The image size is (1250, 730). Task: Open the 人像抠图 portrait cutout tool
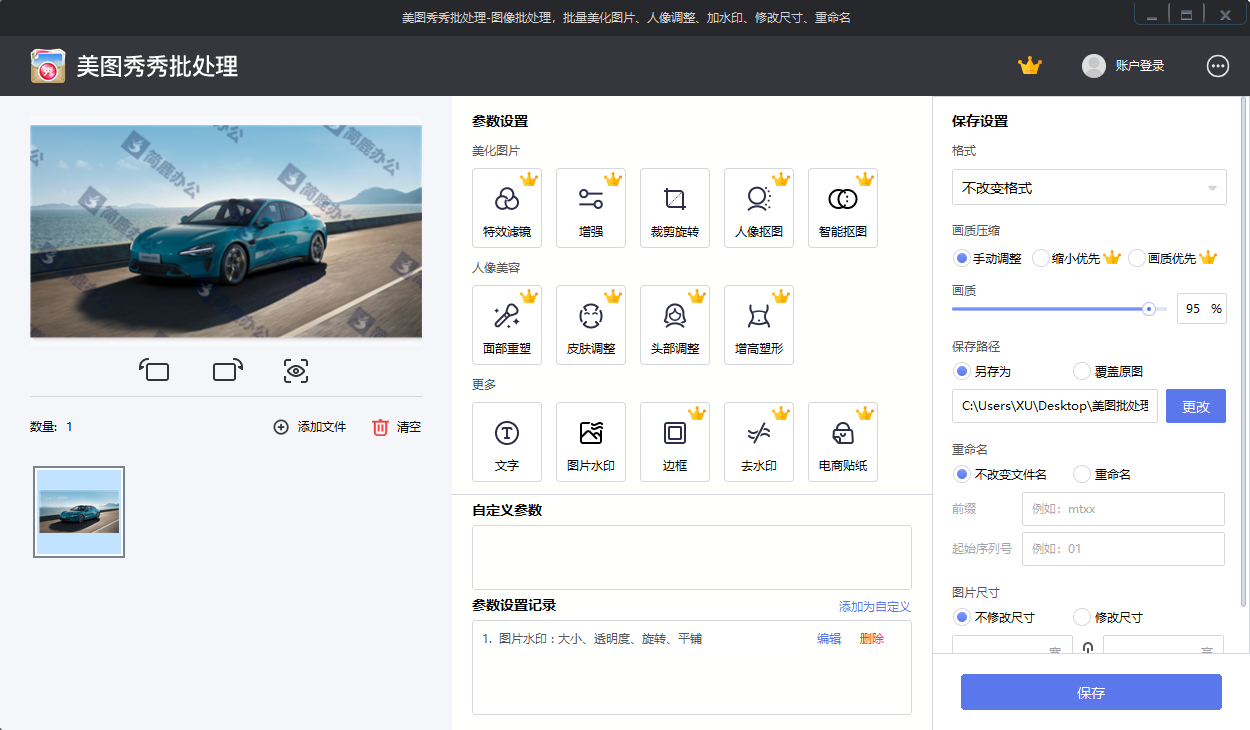[759, 208]
